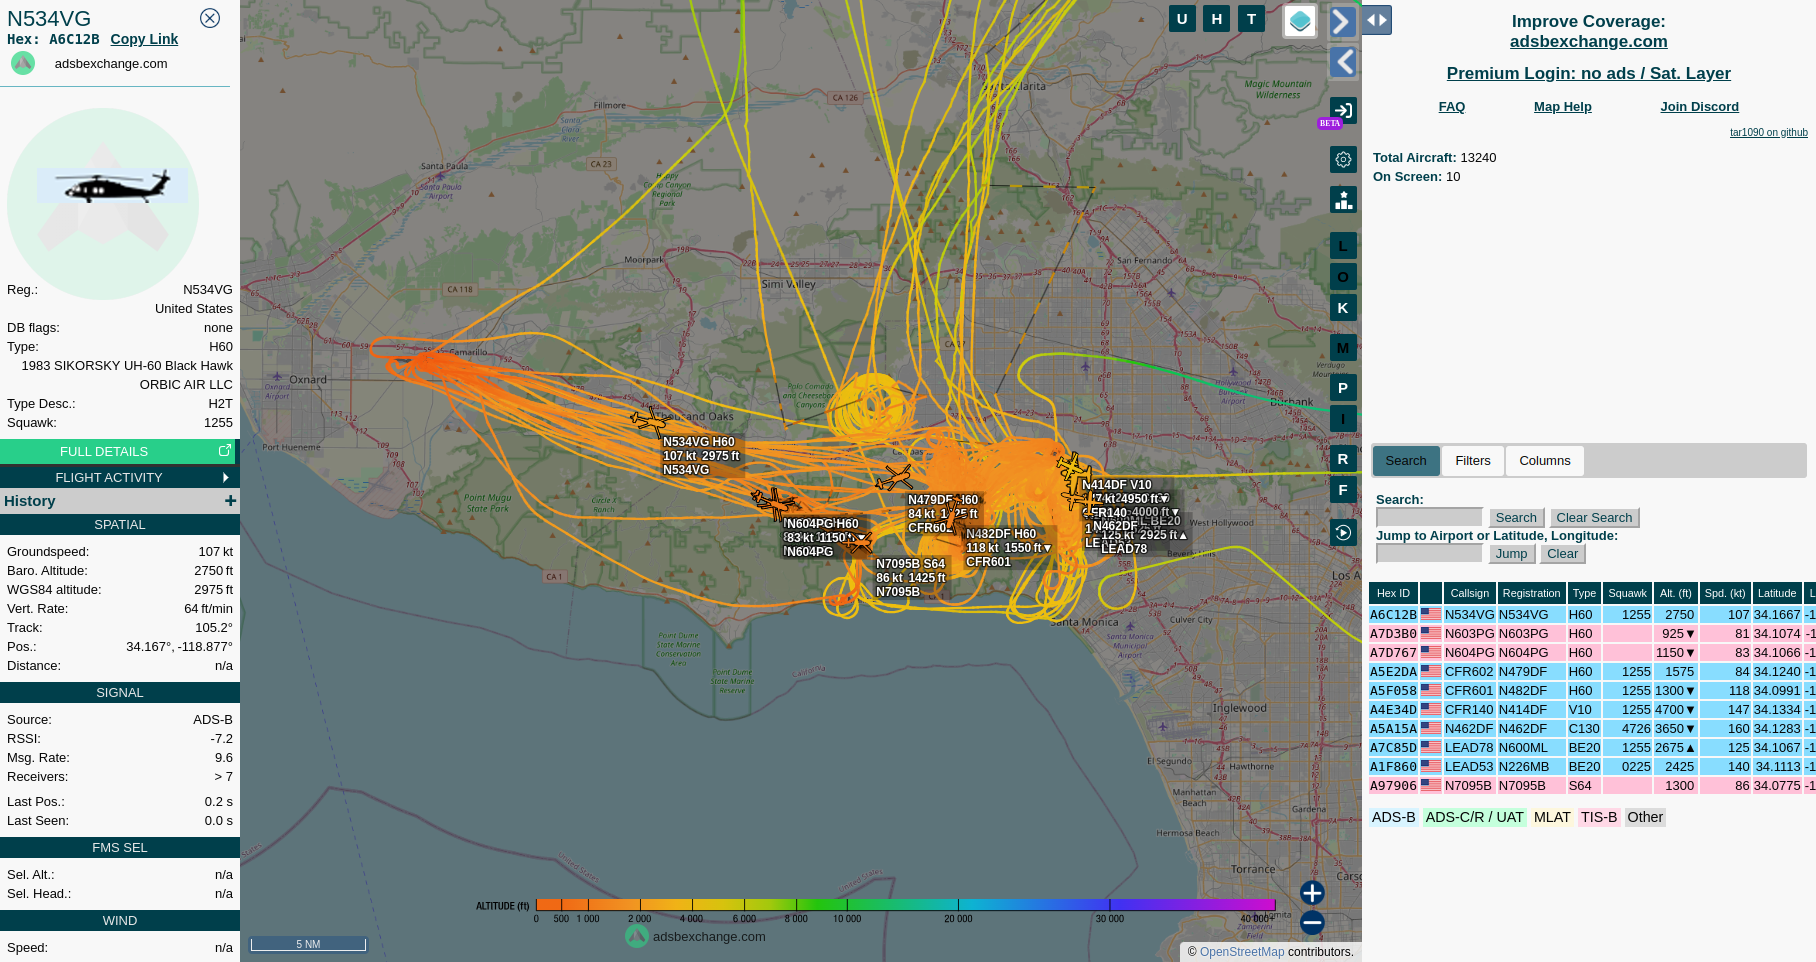Open the Map Help link

(1562, 107)
